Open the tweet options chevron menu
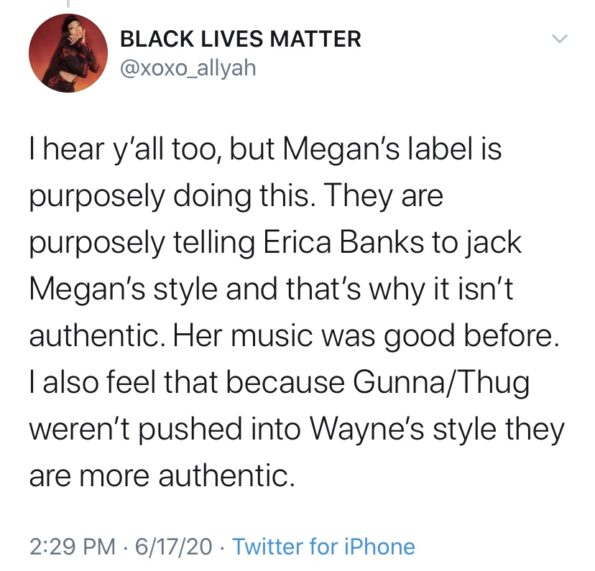 (559, 39)
